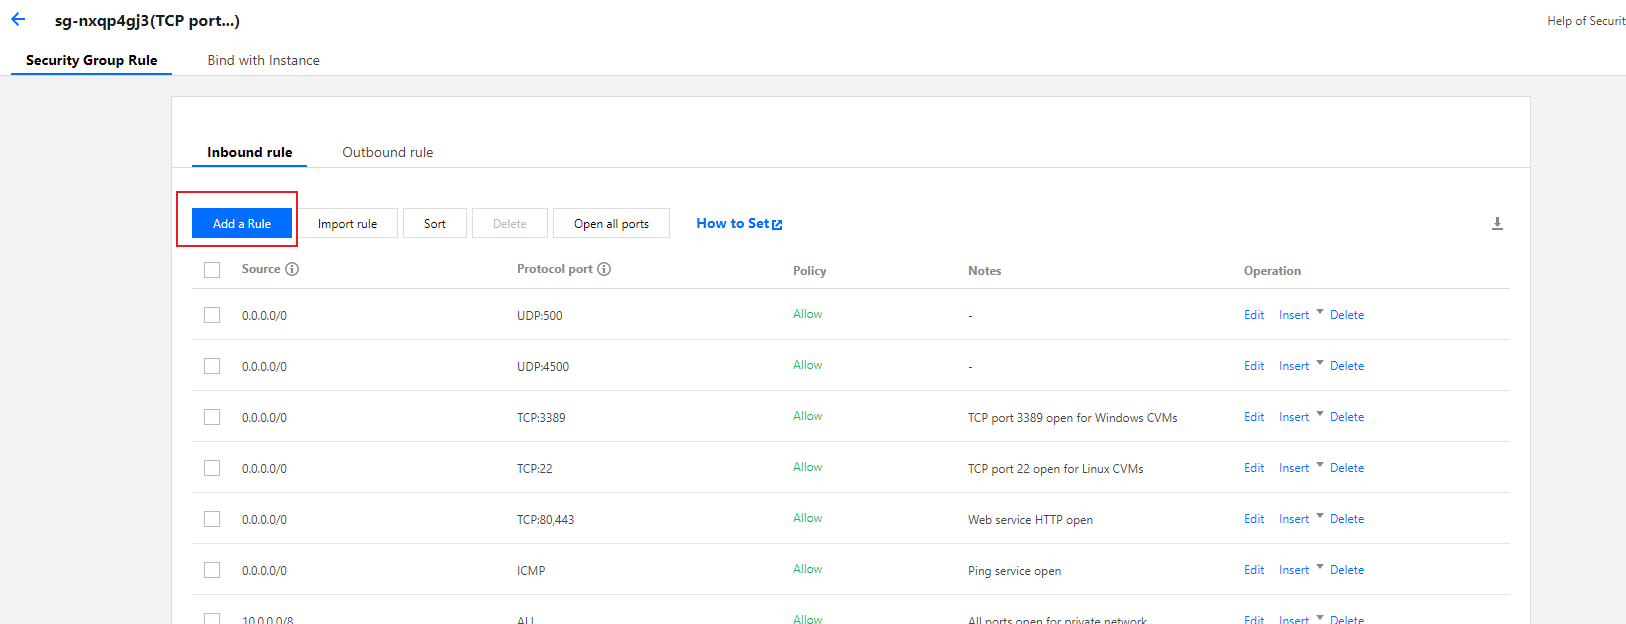Image resolution: width=1626 pixels, height=624 pixels.
Task: Edit the TCP:80,443 rule
Action: tap(1254, 519)
